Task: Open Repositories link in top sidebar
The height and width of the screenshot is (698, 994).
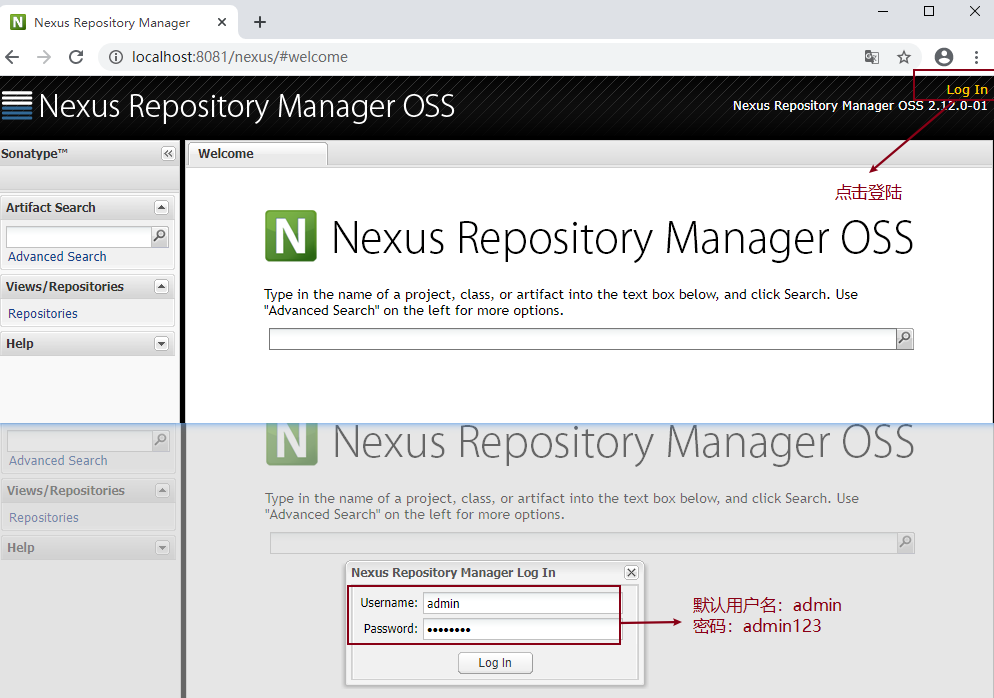Action: (x=42, y=314)
